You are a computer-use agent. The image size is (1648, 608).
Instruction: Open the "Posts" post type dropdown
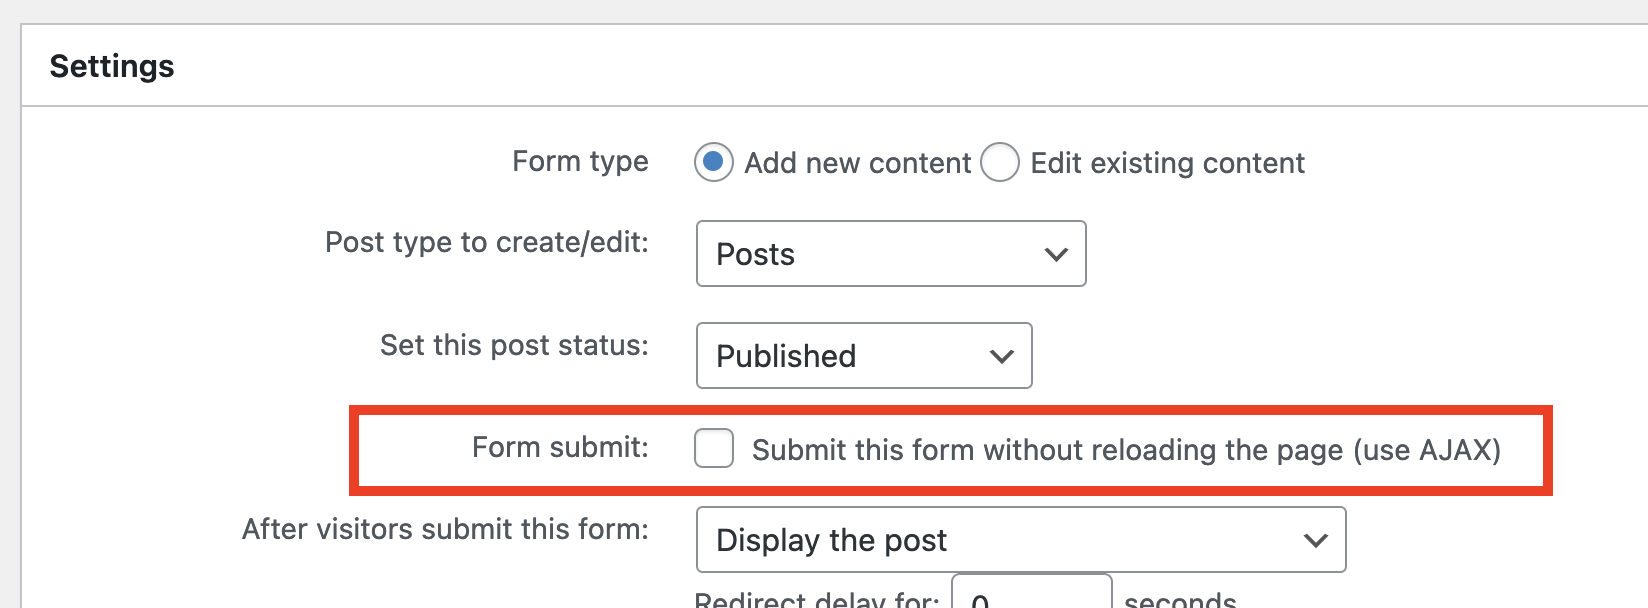[891, 254]
